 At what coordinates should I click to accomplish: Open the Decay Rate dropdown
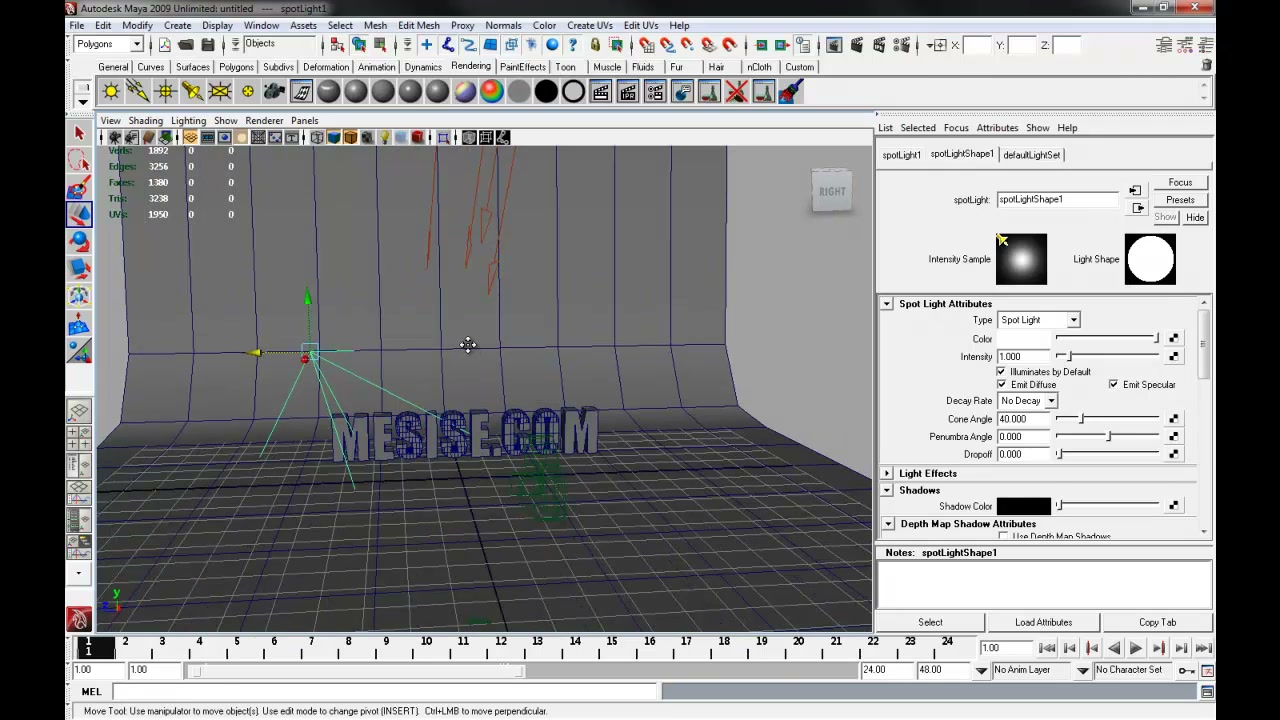pos(1027,401)
